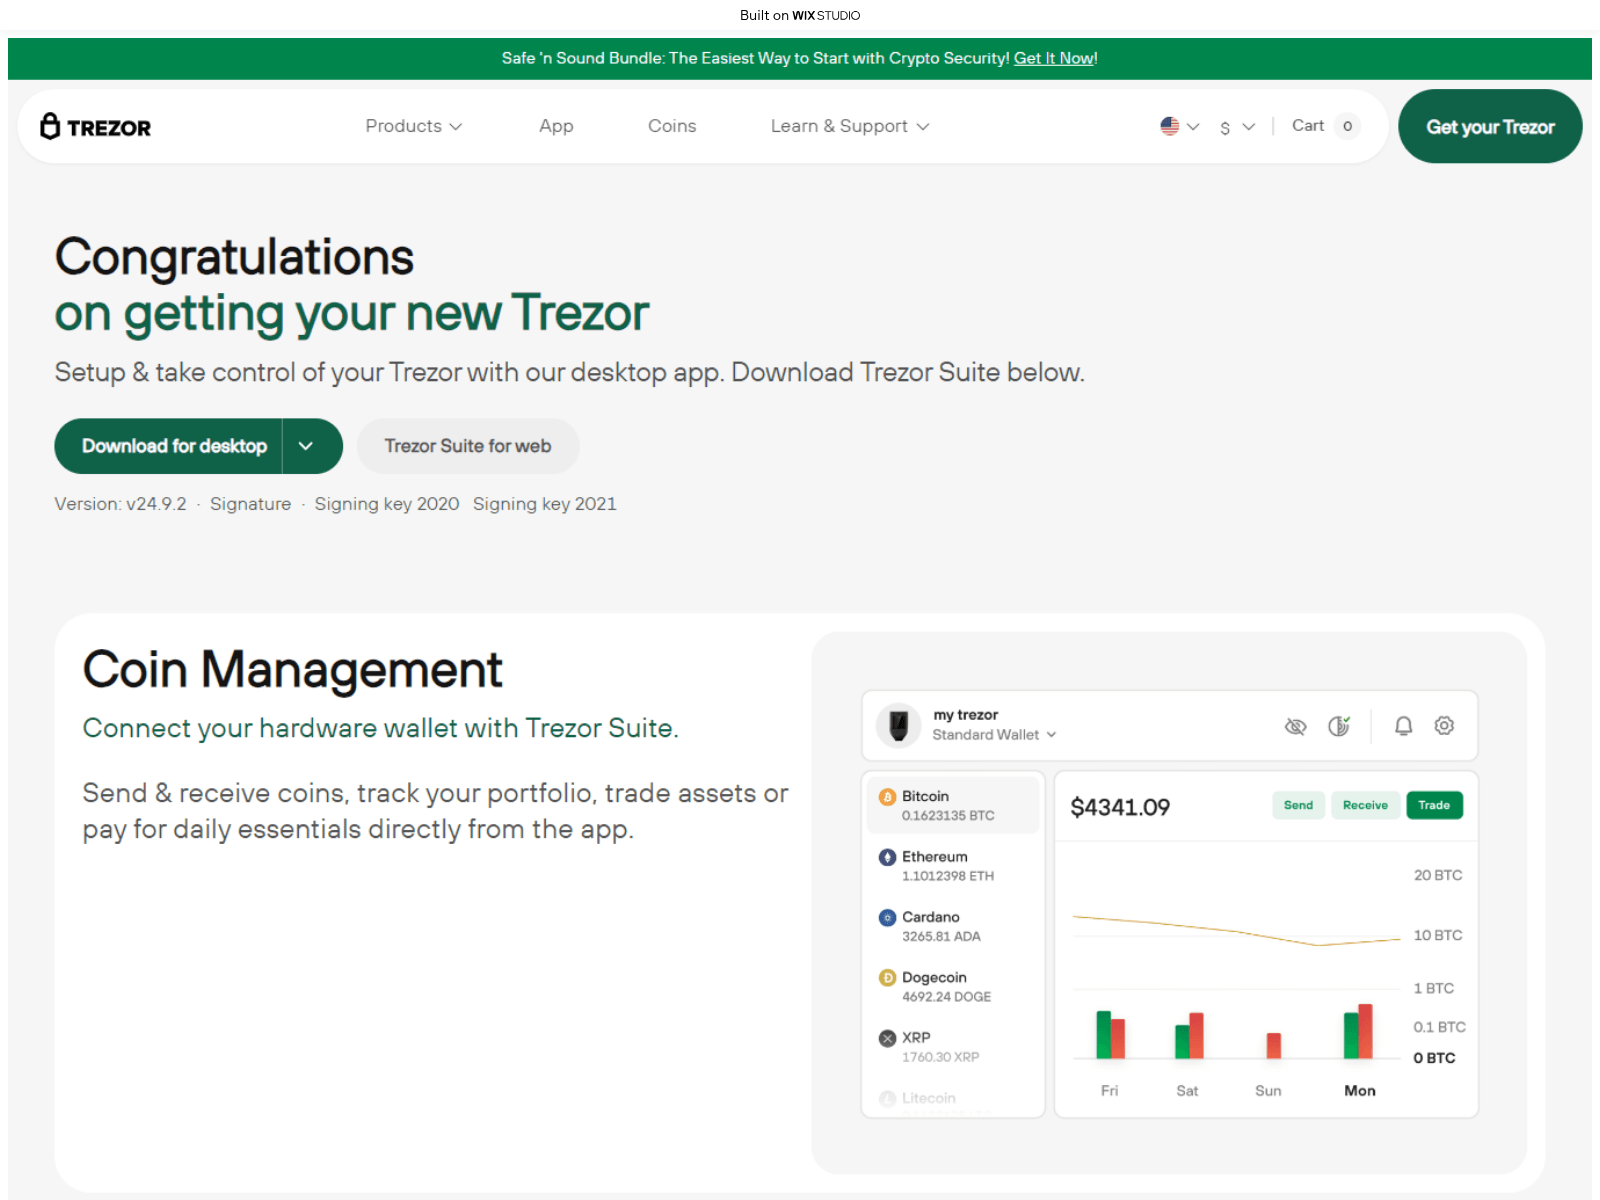1600x1200 pixels.
Task: Select the XRP account row
Action: pyautogui.click(x=953, y=1047)
